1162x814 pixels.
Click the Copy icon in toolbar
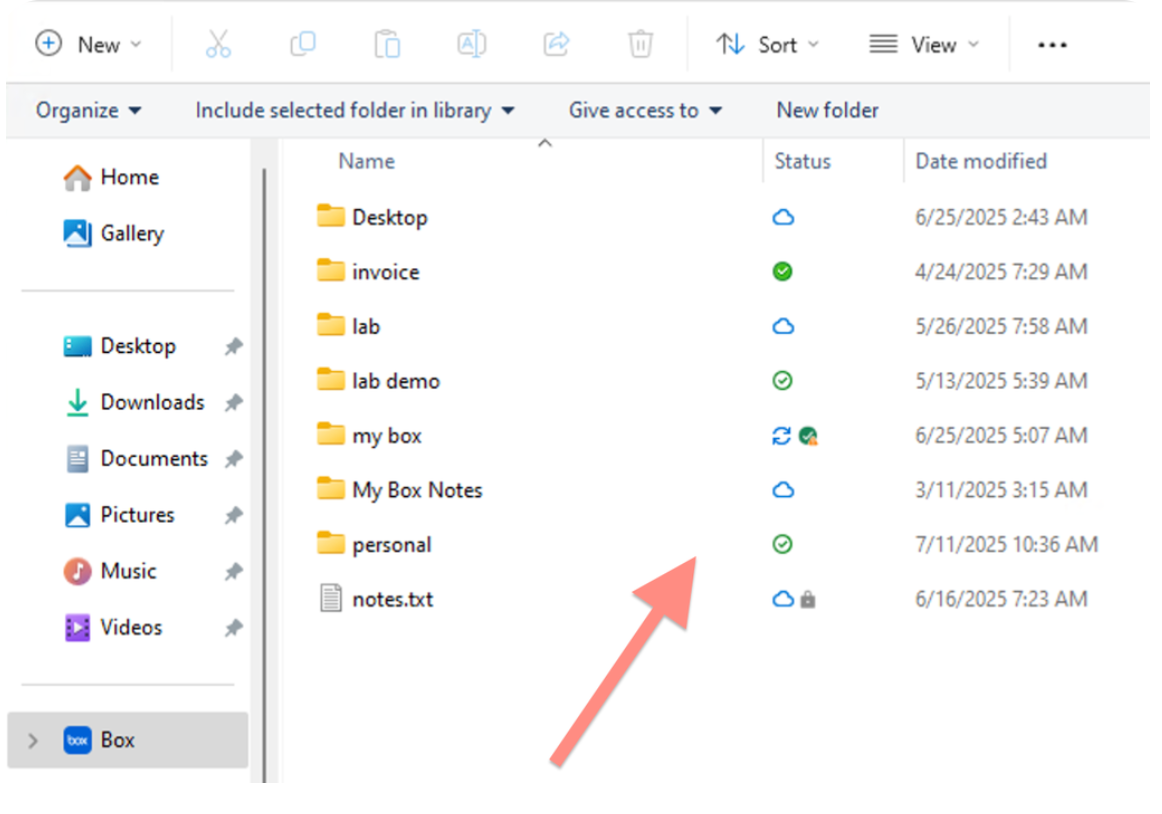coord(302,44)
